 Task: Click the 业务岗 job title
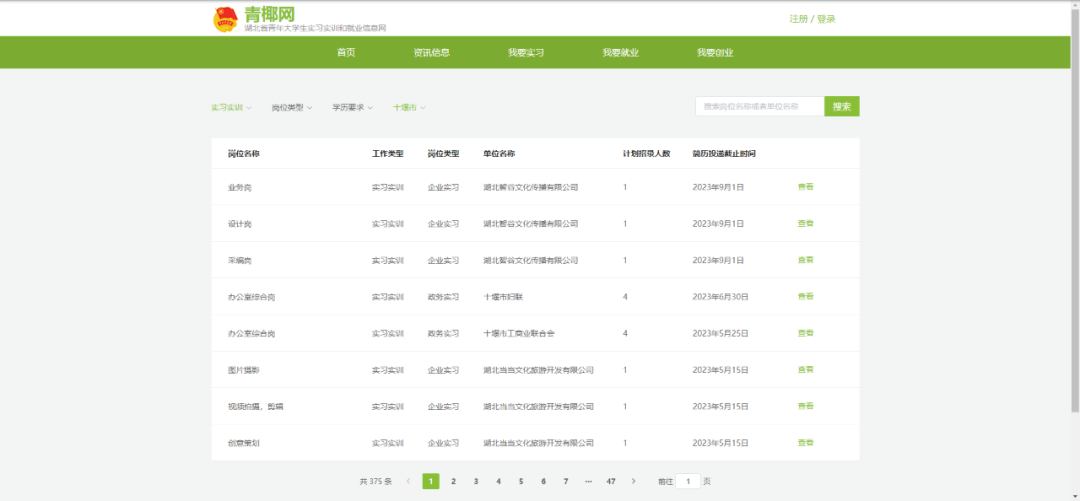(x=240, y=187)
